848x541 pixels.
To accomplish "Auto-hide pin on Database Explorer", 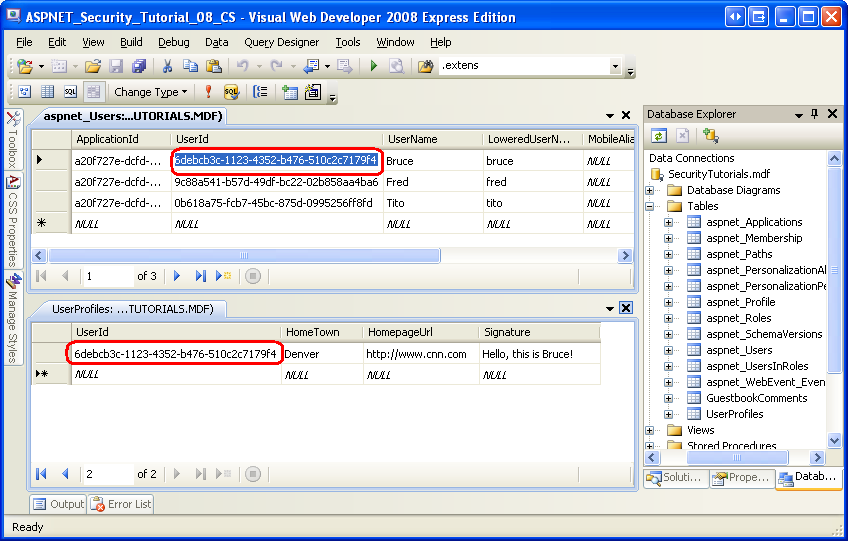I will coord(814,114).
